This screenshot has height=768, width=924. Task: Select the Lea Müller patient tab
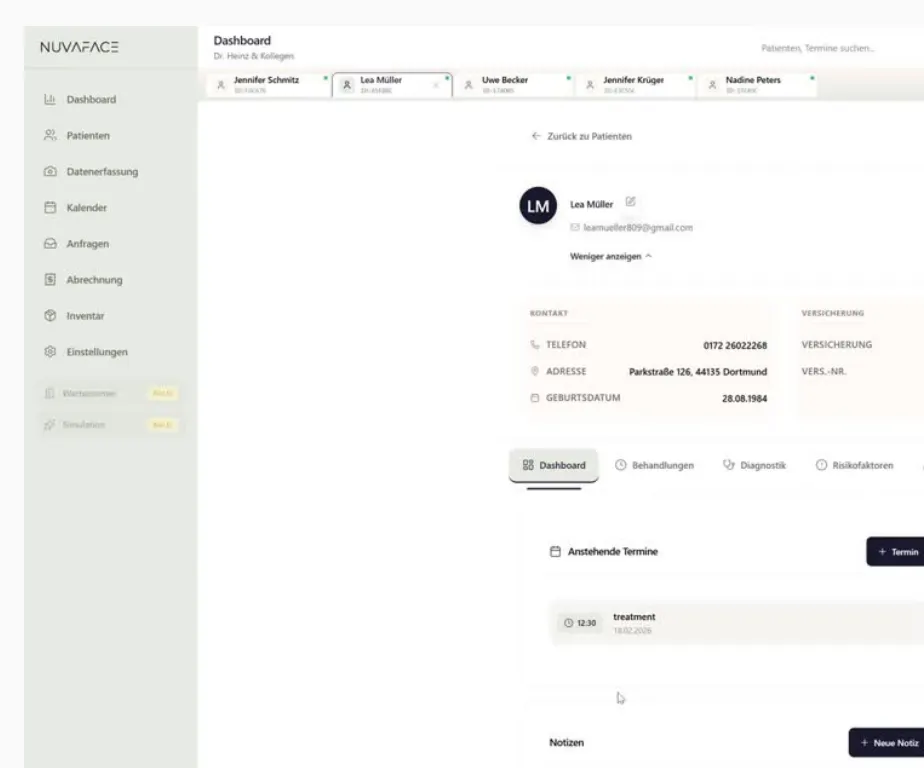click(392, 85)
